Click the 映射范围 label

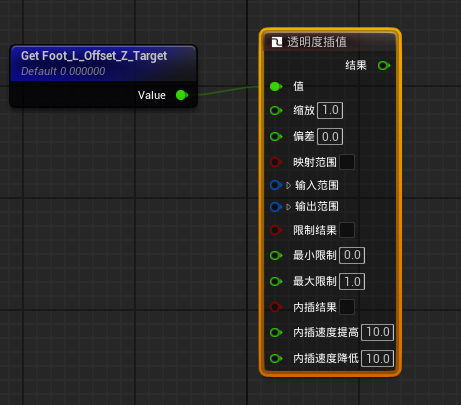[x=315, y=162]
